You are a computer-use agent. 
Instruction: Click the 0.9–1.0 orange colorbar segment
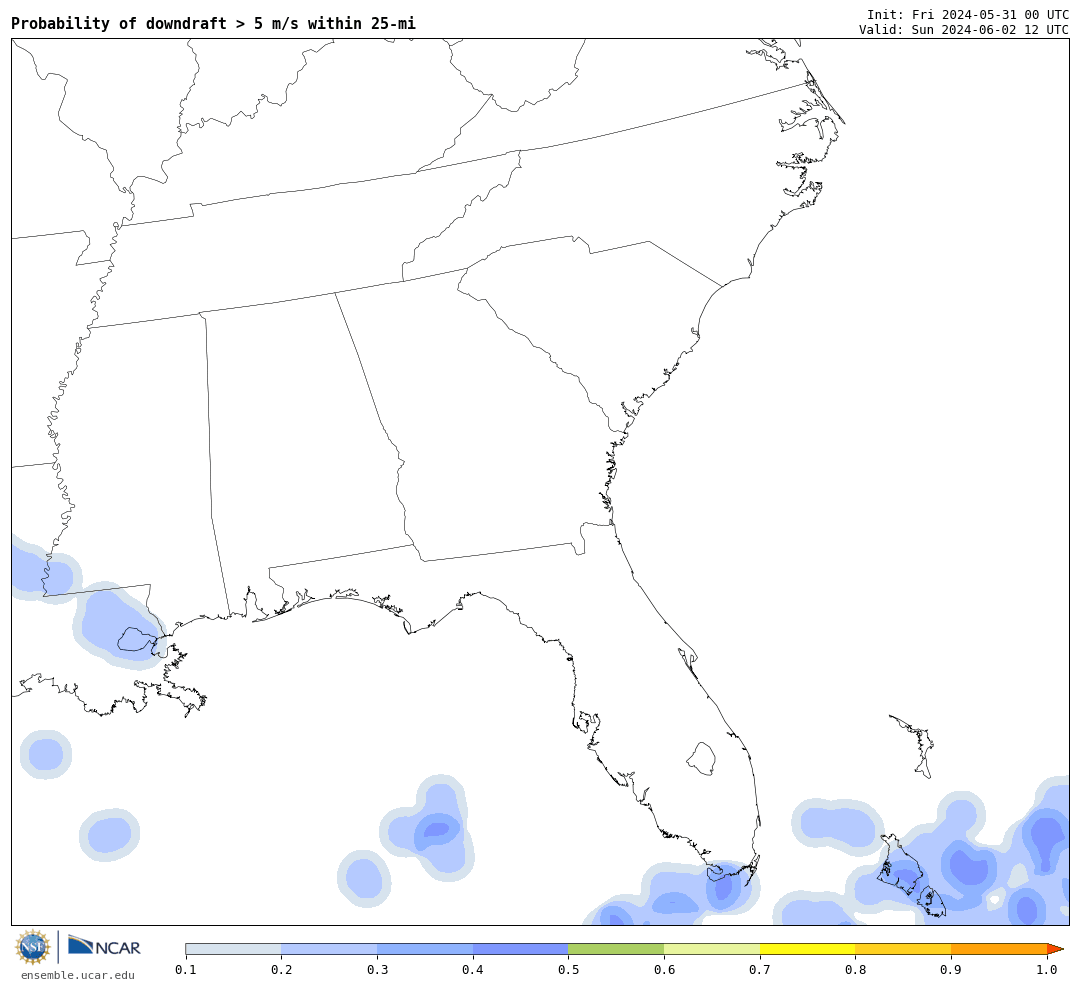tap(999, 949)
